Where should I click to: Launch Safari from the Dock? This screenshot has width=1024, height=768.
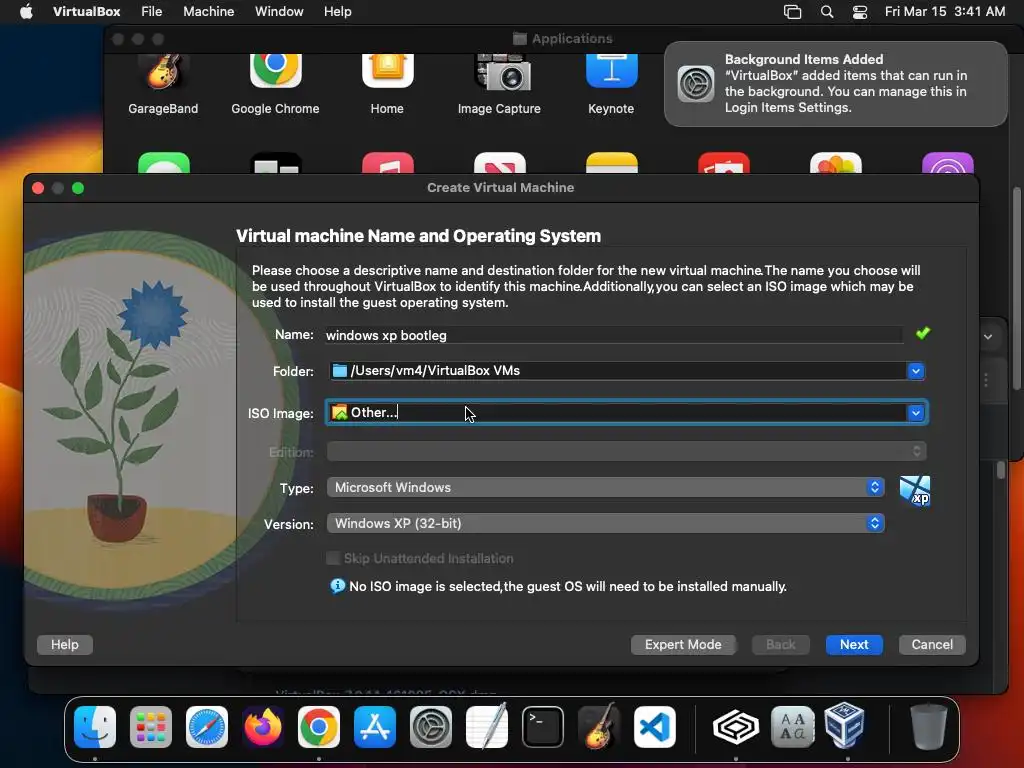(207, 727)
